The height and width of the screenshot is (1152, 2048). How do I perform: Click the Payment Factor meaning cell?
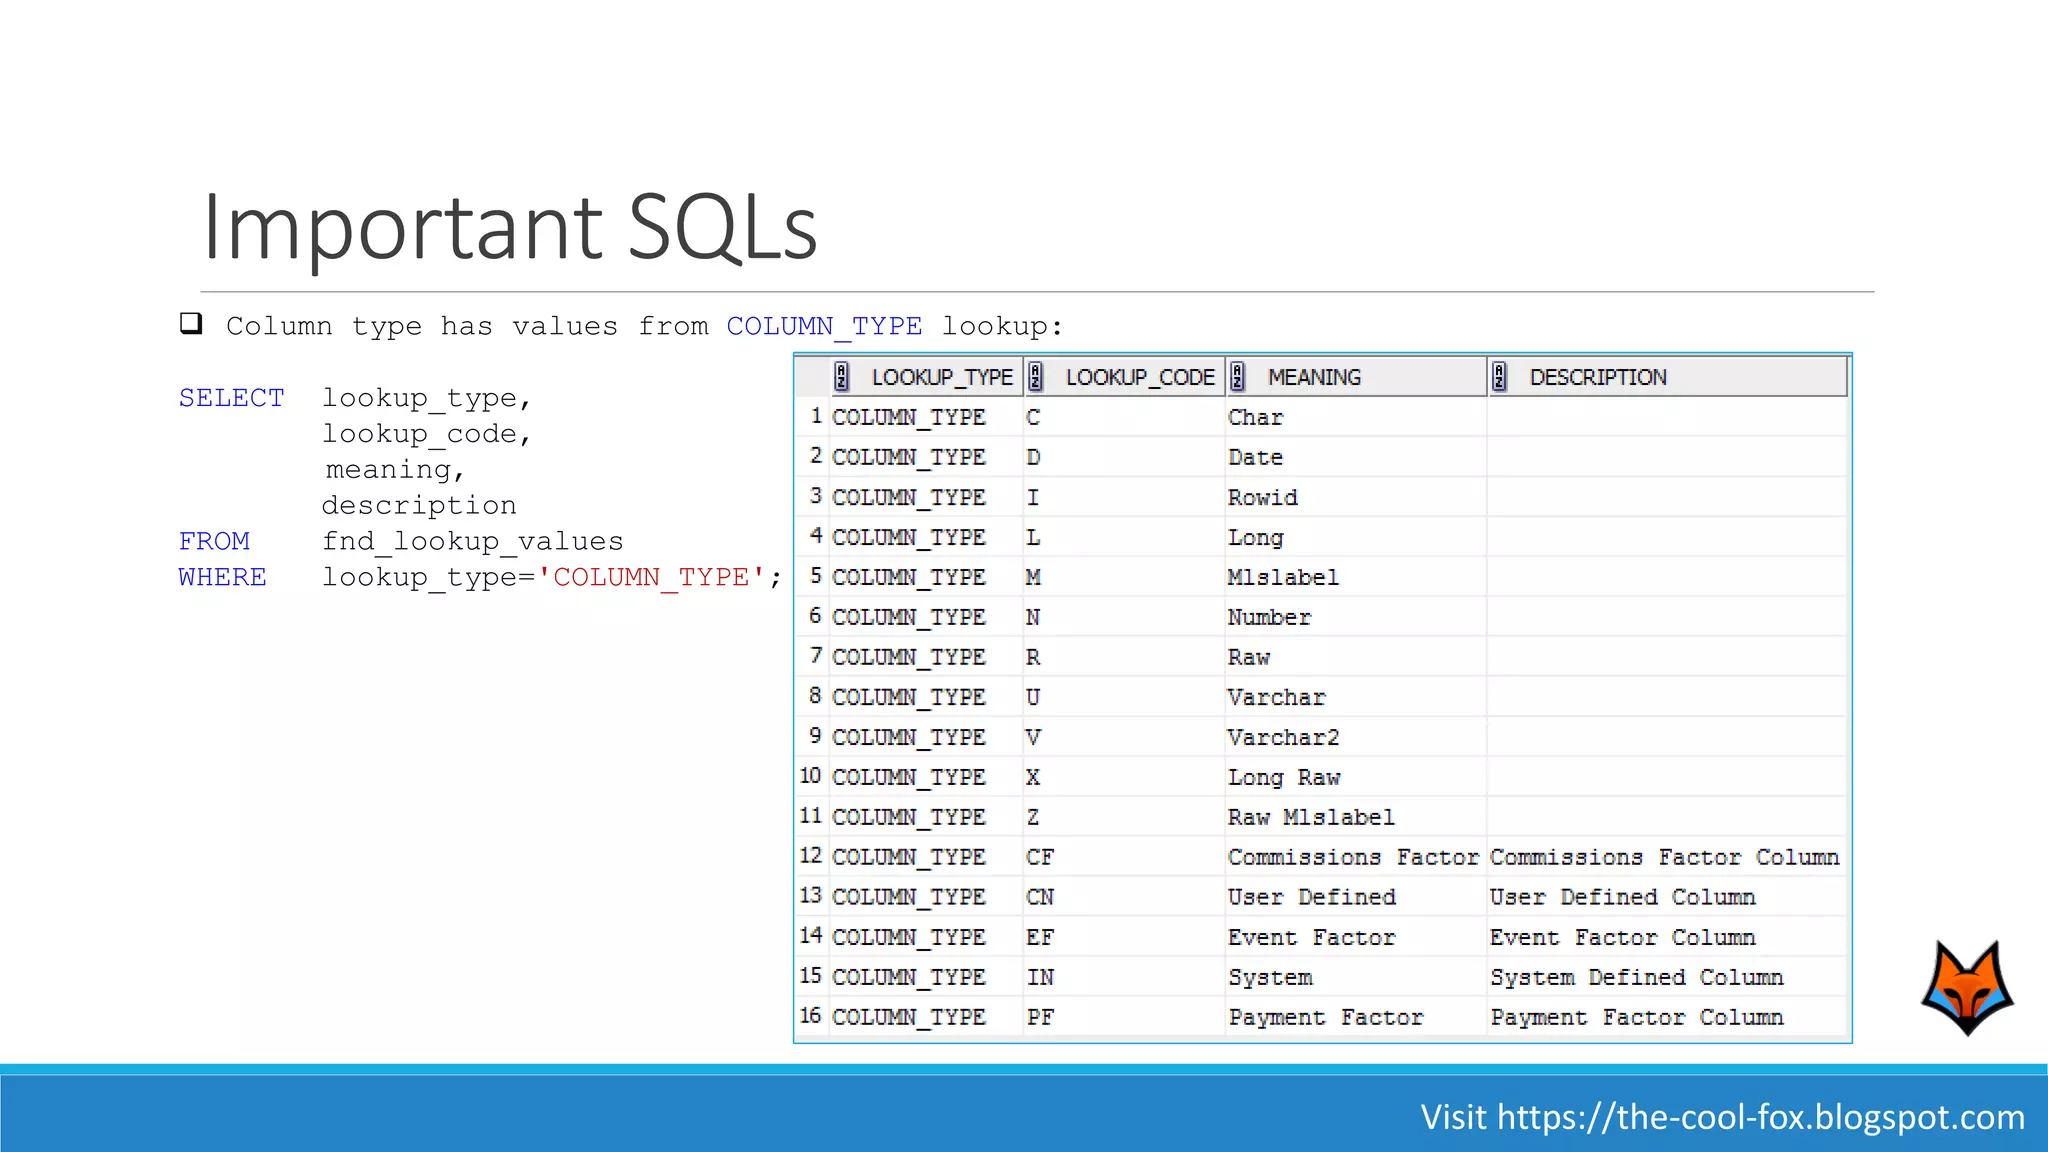pos(1325,1017)
